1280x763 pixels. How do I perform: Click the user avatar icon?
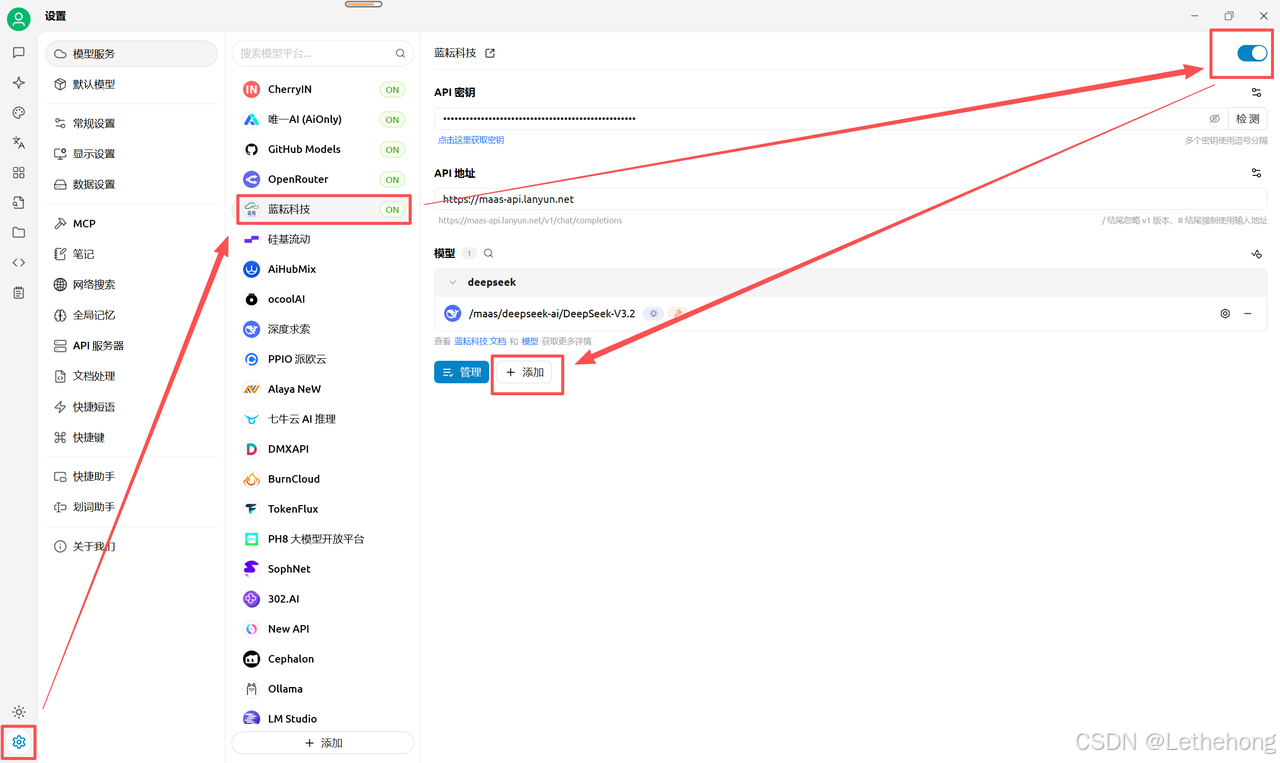pos(19,19)
